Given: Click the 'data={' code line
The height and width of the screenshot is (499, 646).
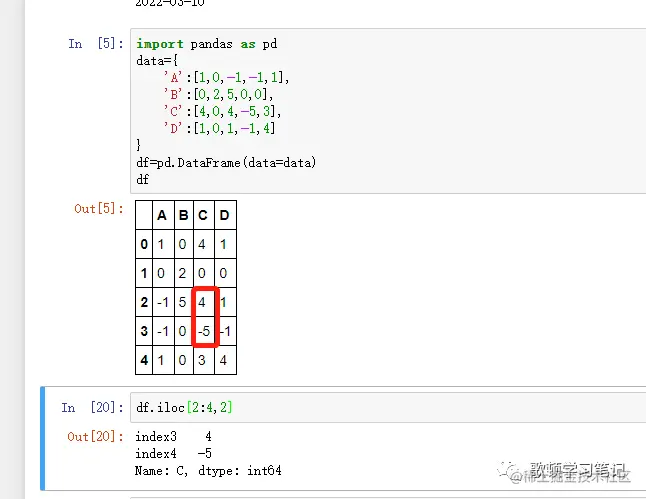Looking at the screenshot, I should (x=157, y=61).
